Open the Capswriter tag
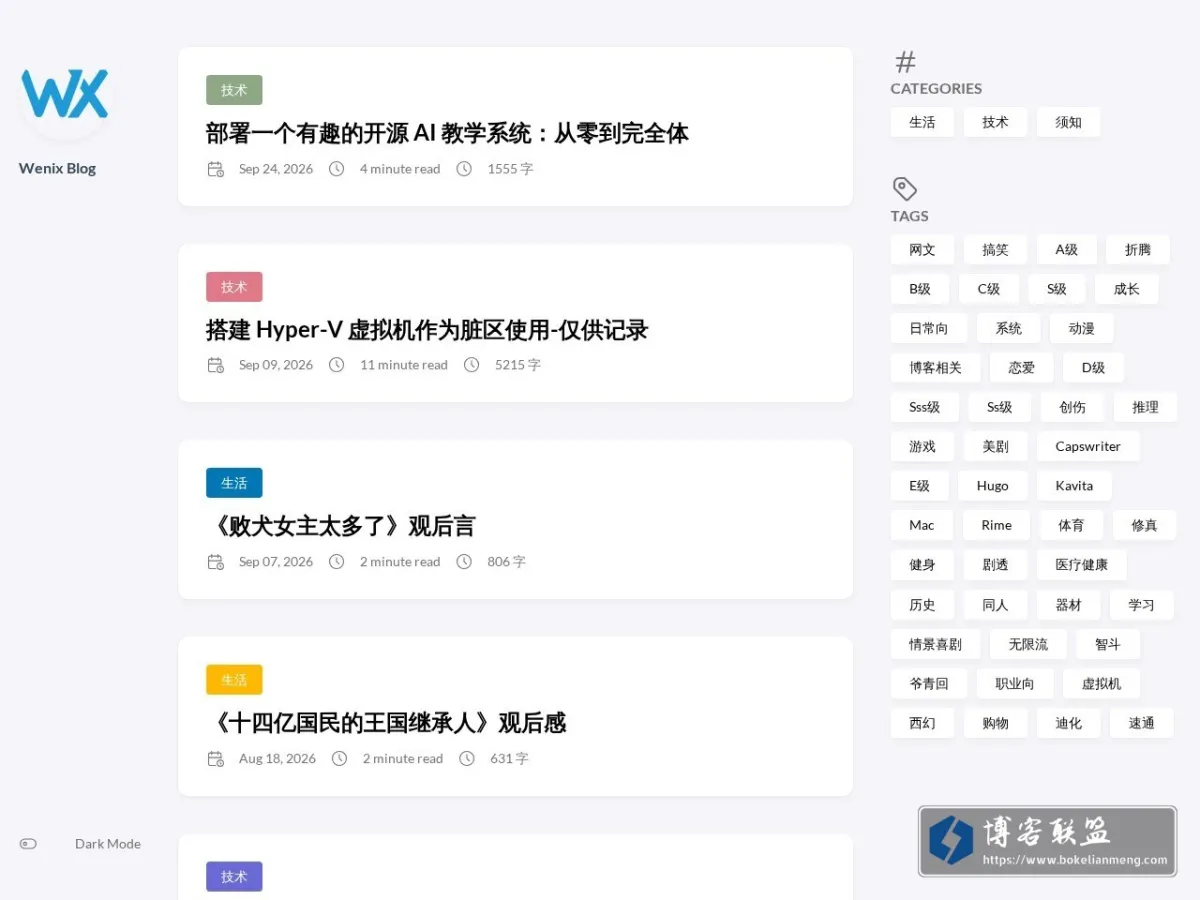 click(1088, 447)
